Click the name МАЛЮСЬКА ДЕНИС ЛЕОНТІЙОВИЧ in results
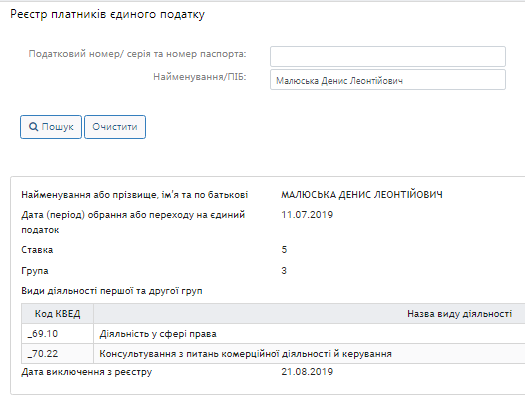 coord(362,194)
